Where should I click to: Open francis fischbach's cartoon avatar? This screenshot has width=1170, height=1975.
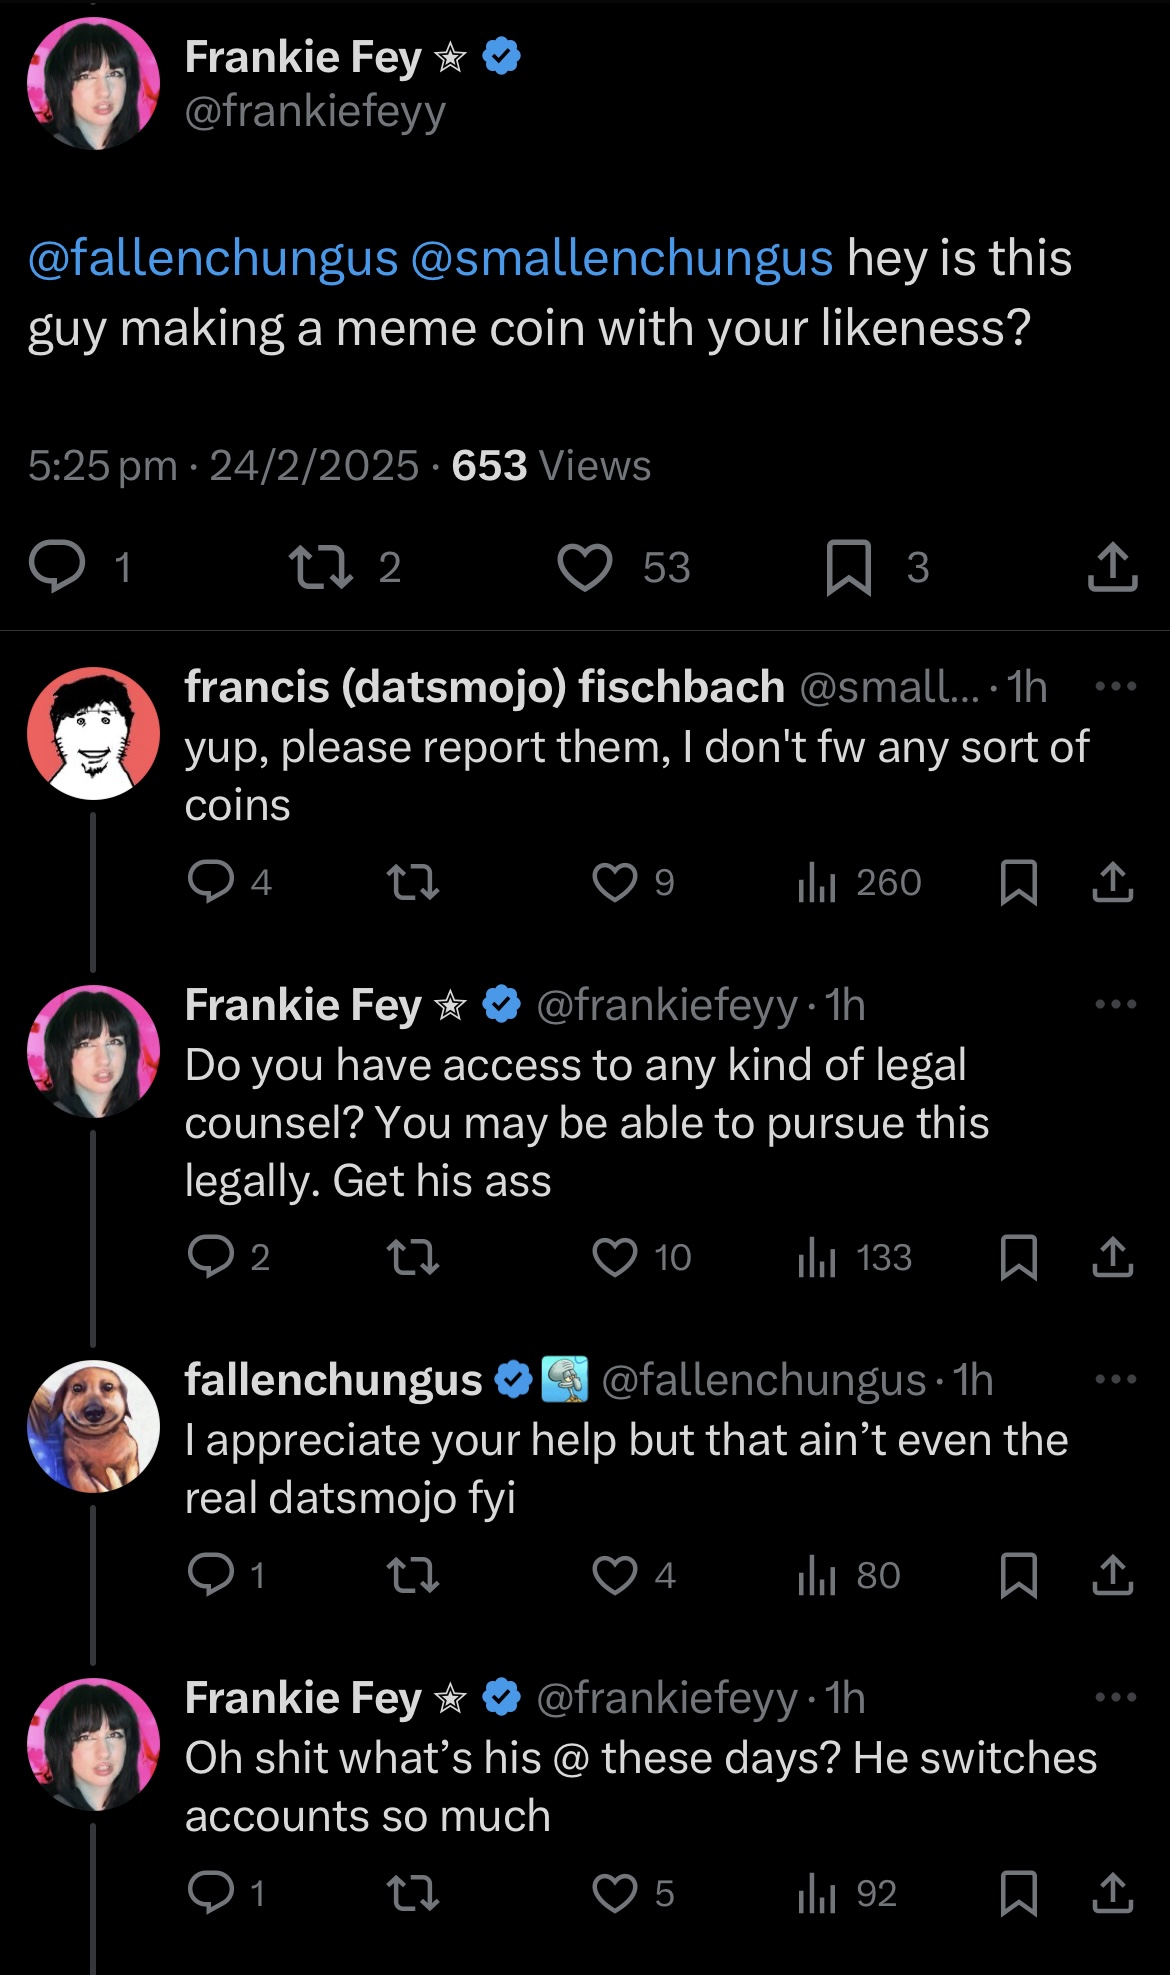coord(93,733)
